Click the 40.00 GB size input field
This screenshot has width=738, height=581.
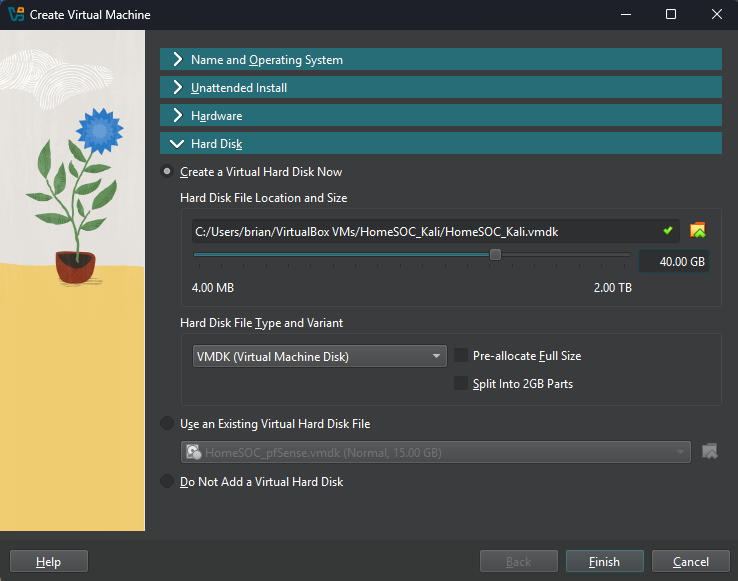tap(672, 262)
